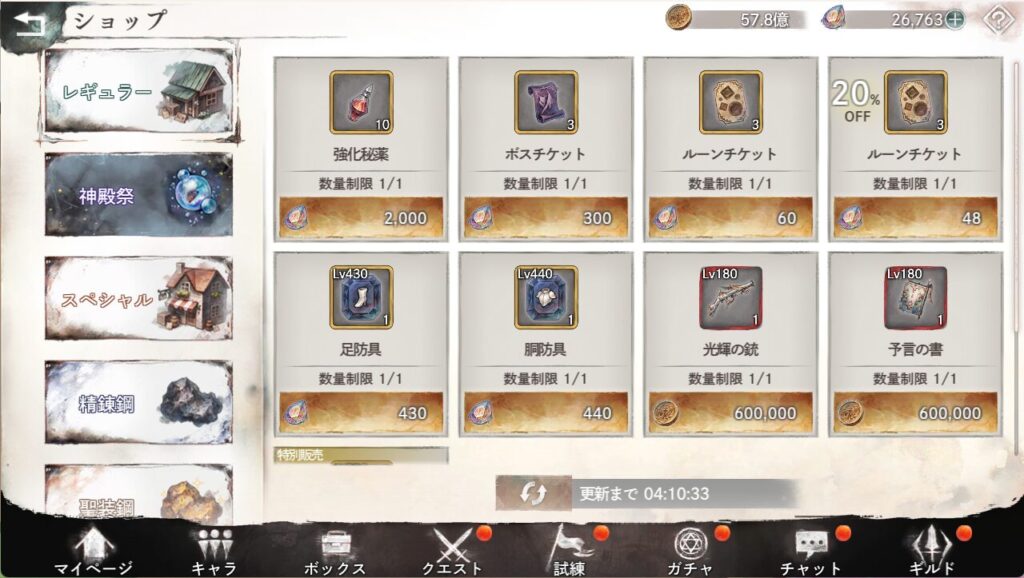
Task: Refresh the shop with the reload icon
Action: point(534,493)
